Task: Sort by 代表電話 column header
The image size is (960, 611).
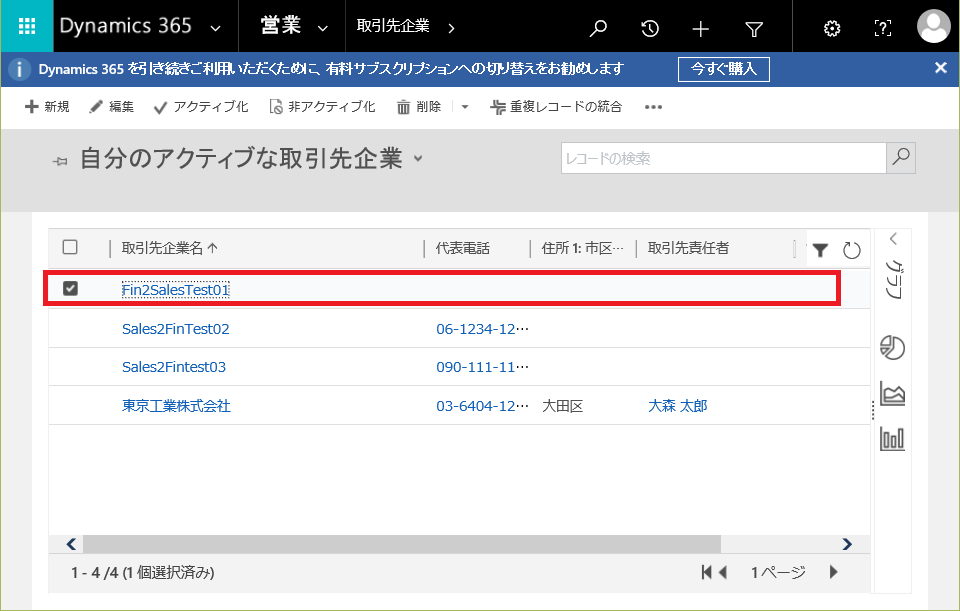Action: (462, 248)
